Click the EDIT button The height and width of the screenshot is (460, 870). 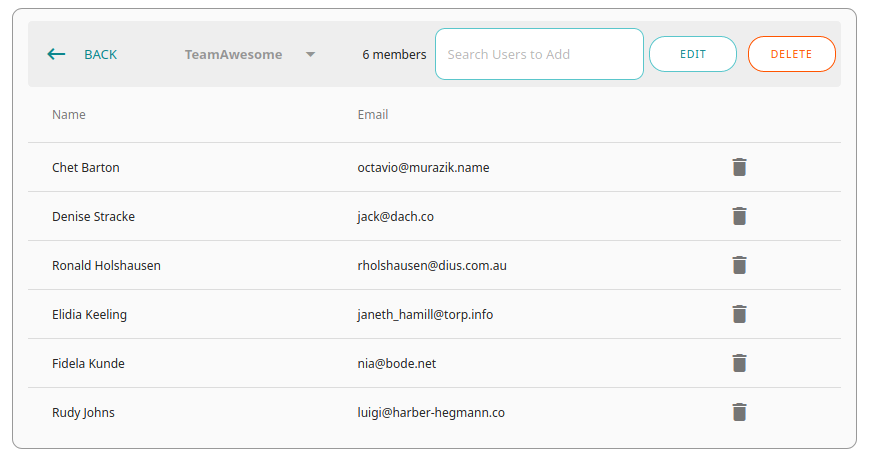coord(693,54)
